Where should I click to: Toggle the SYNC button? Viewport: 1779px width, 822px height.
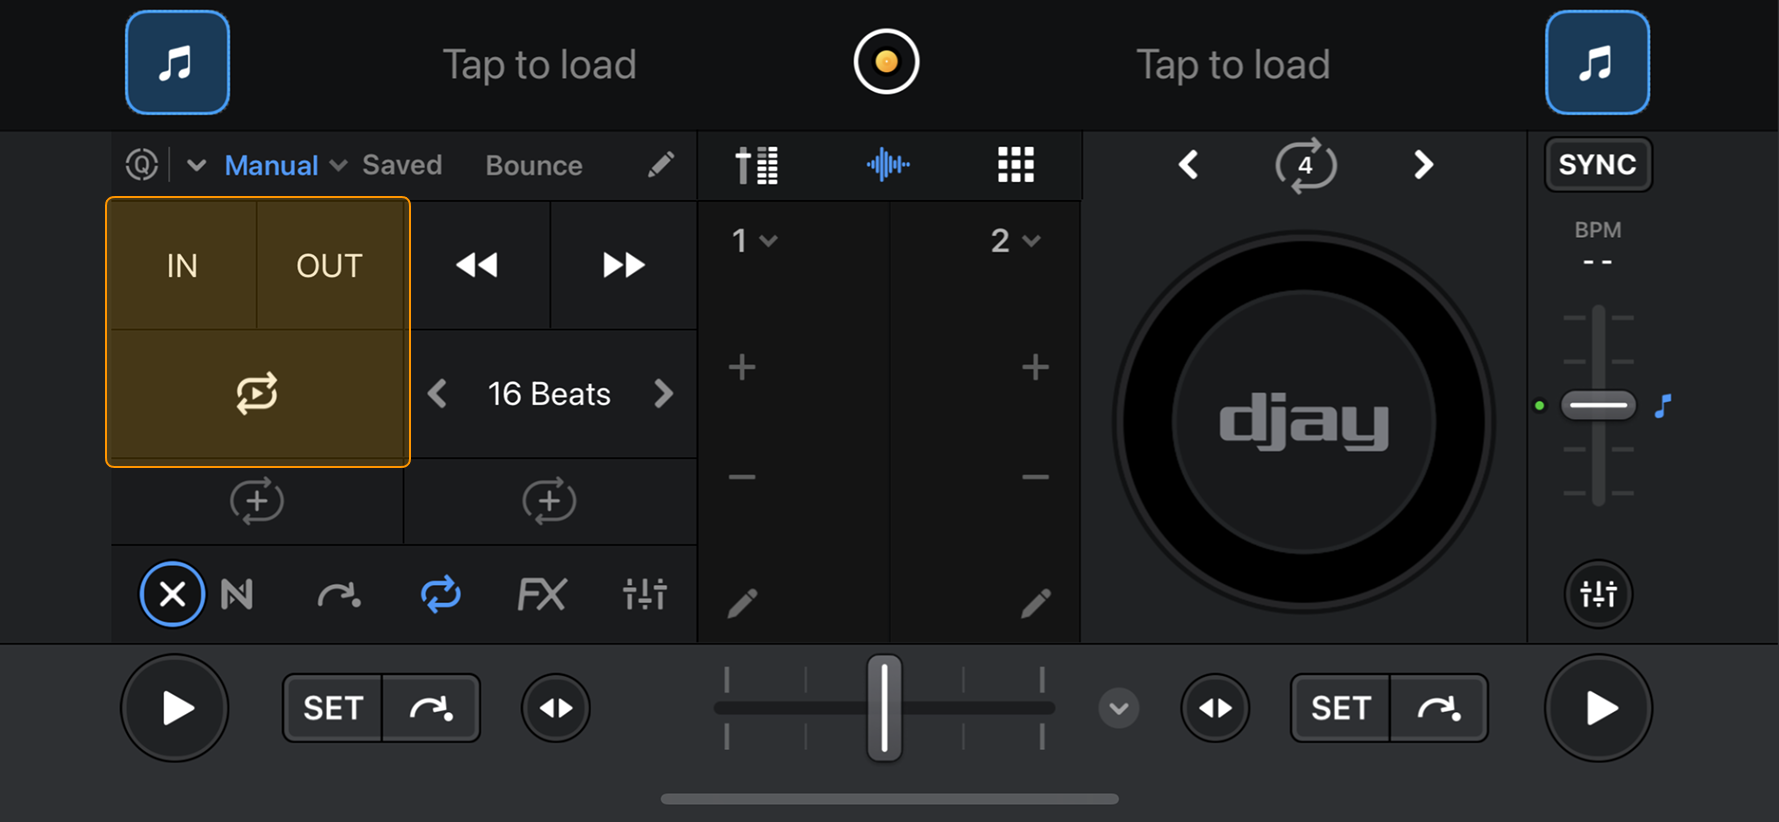pos(1597,165)
